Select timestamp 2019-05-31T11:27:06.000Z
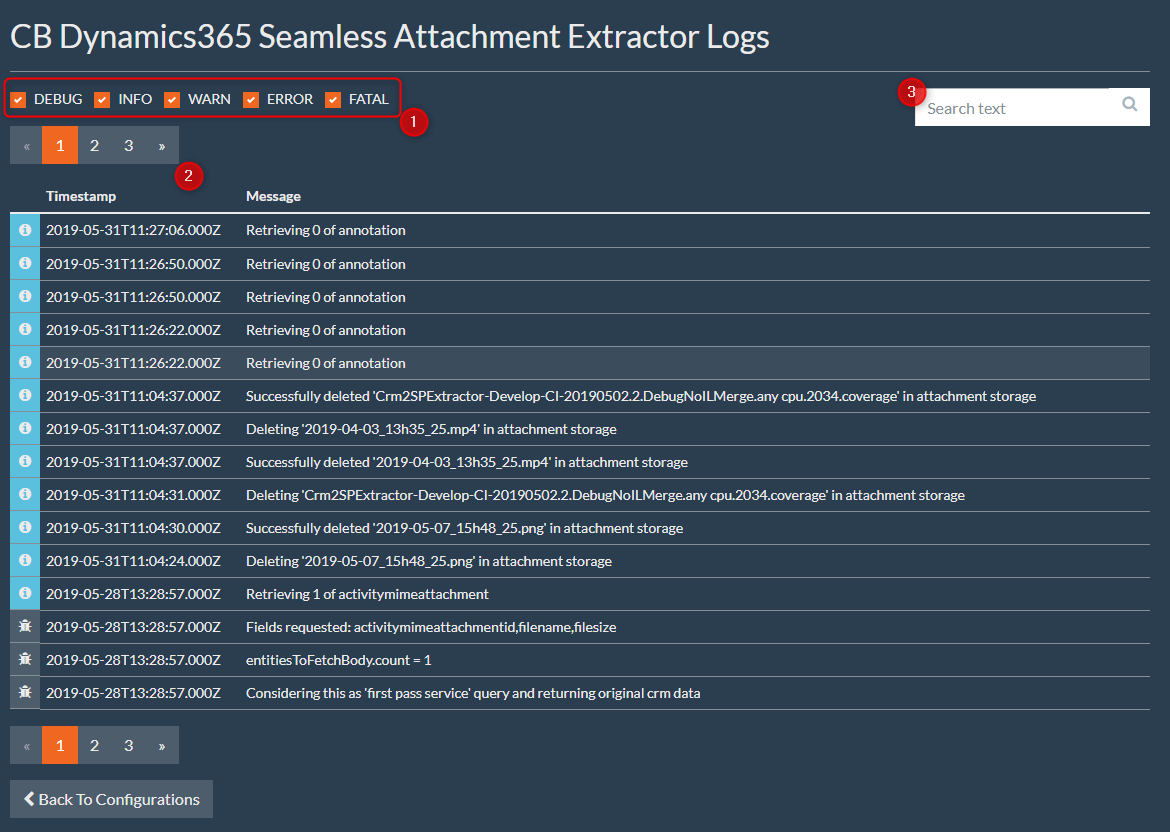The width and height of the screenshot is (1170, 832). click(x=133, y=231)
